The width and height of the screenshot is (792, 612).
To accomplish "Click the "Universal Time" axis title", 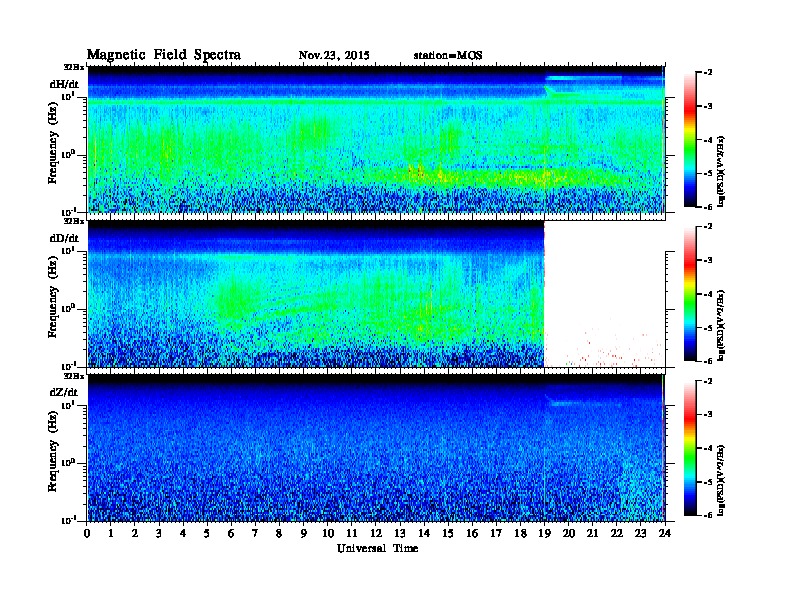I will [x=377, y=548].
